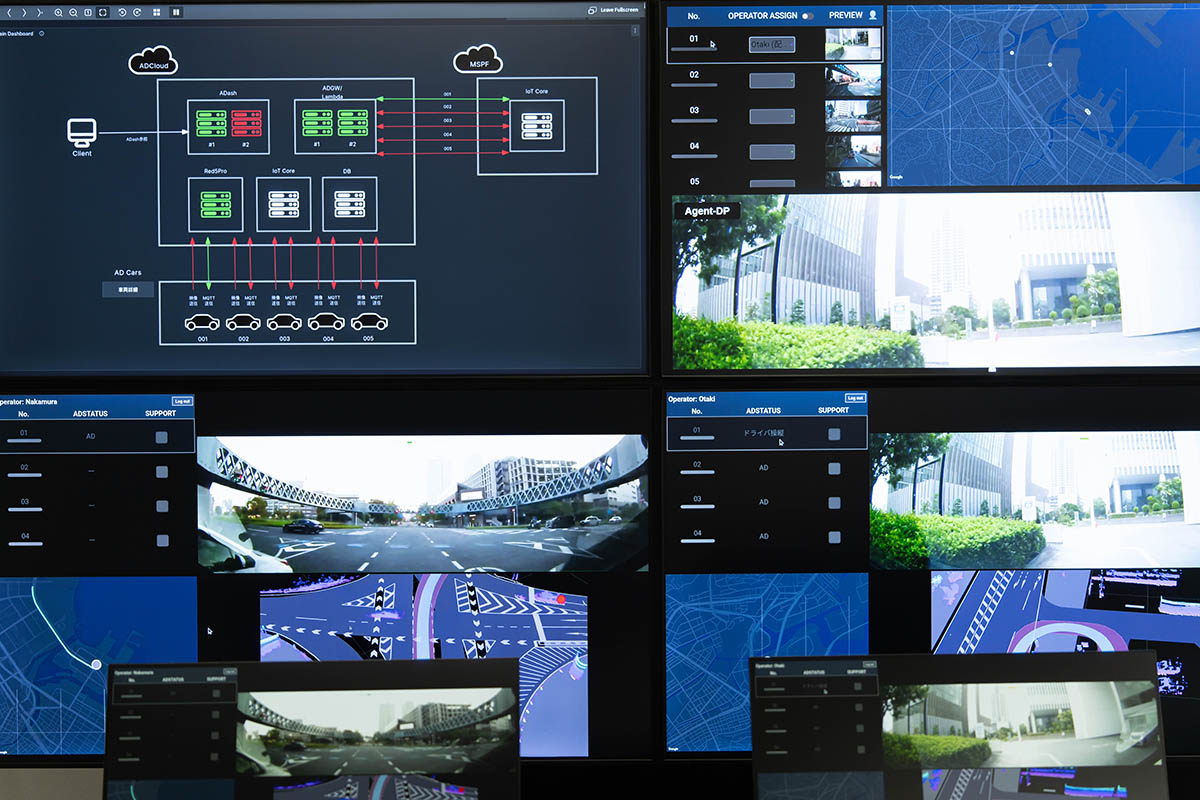Viewport: 1200px width, 800px height.
Task: Check SUPPORT for row 03 in Otaki panel
Action: pyautogui.click(x=834, y=503)
